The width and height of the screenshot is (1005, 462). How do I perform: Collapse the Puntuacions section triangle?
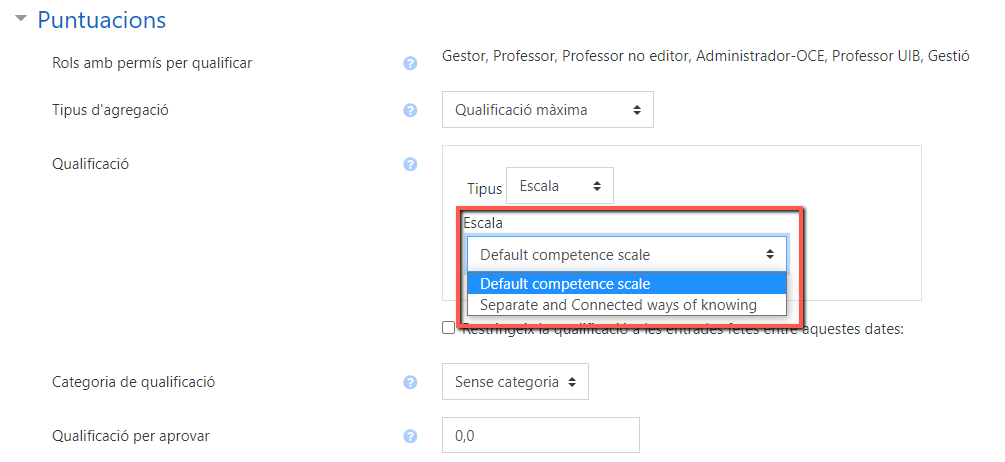(21, 19)
